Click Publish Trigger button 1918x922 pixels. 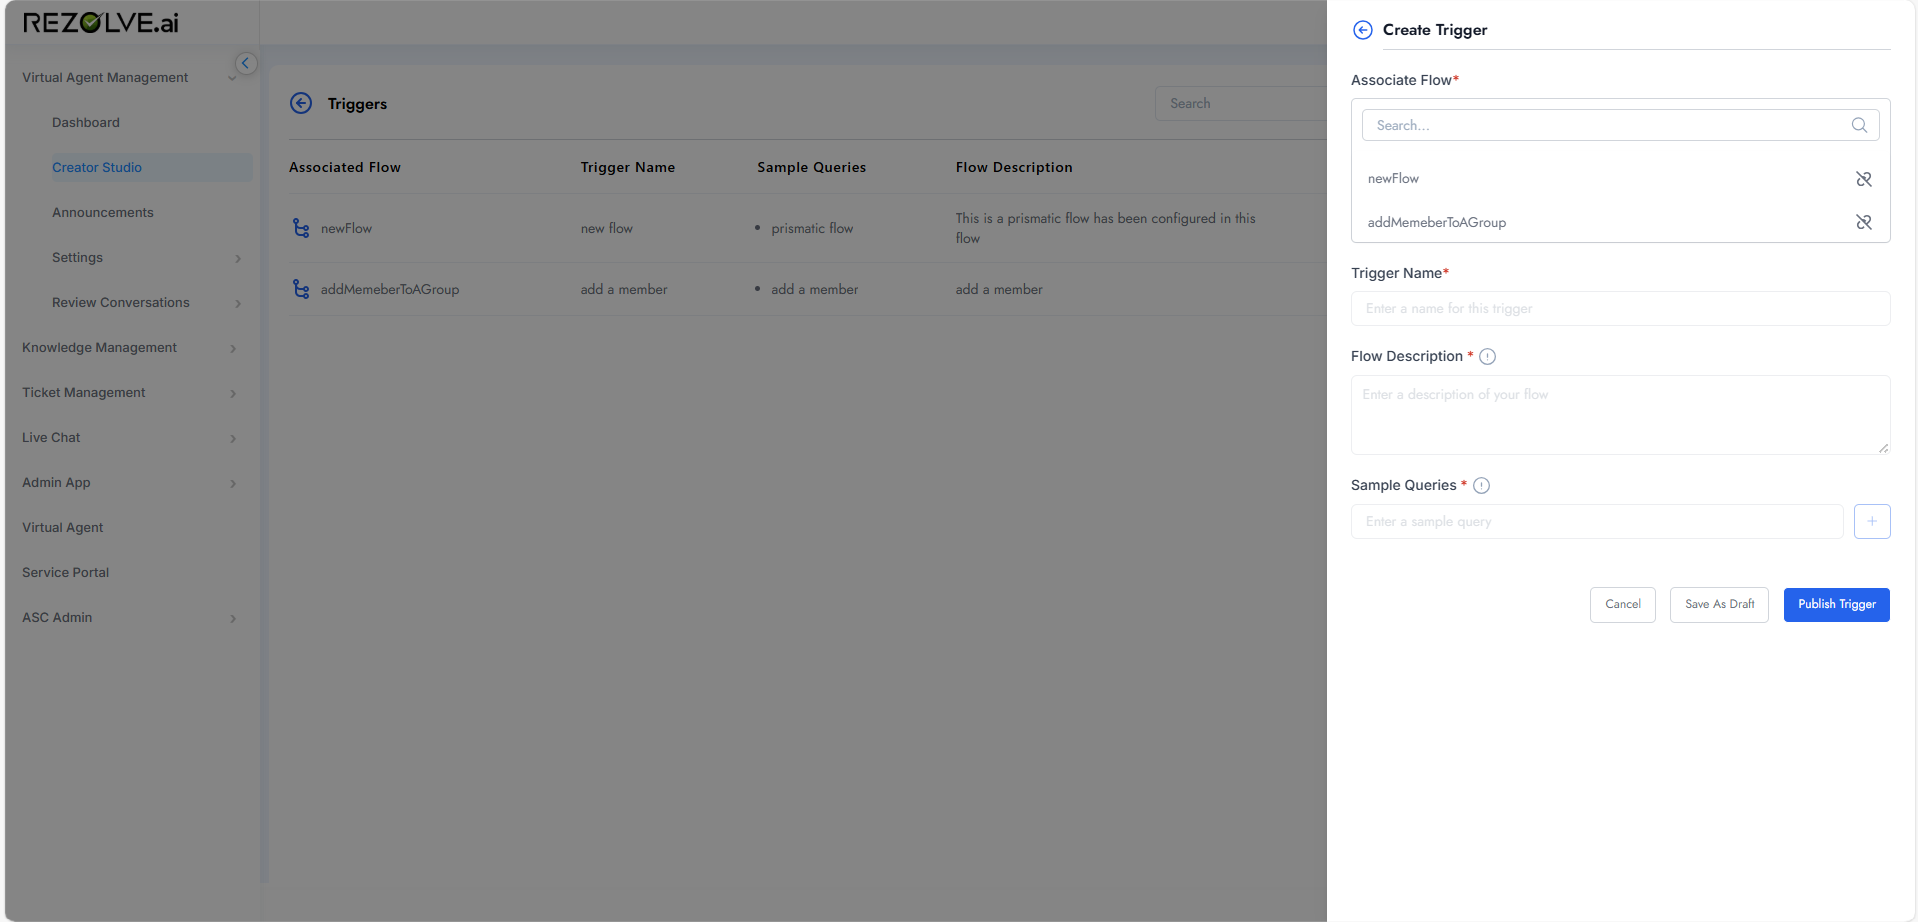pyautogui.click(x=1836, y=604)
